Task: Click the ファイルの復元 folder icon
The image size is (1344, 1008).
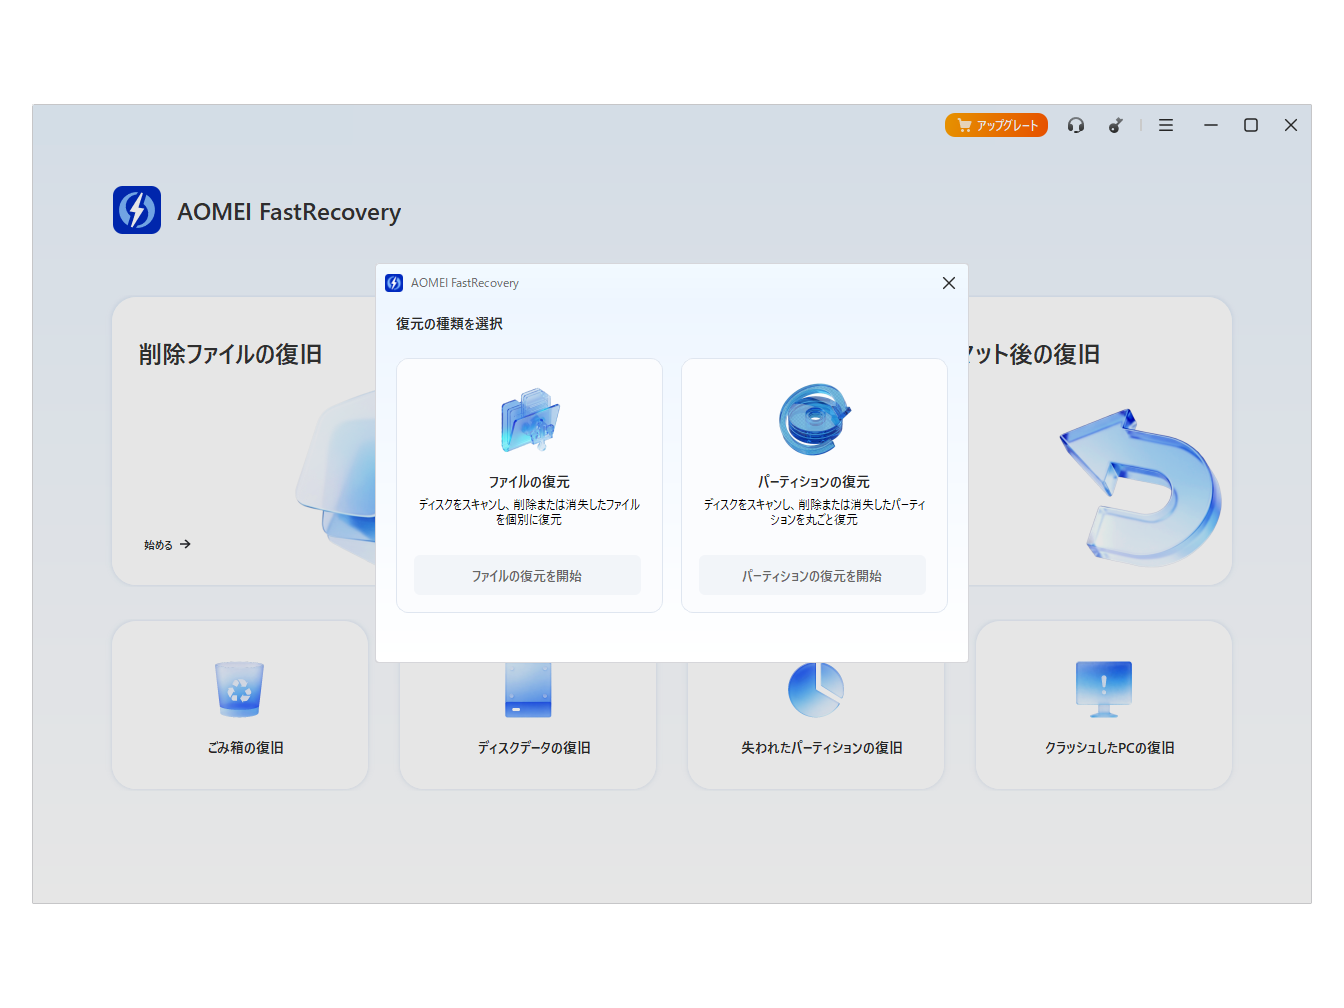Action: [529, 421]
